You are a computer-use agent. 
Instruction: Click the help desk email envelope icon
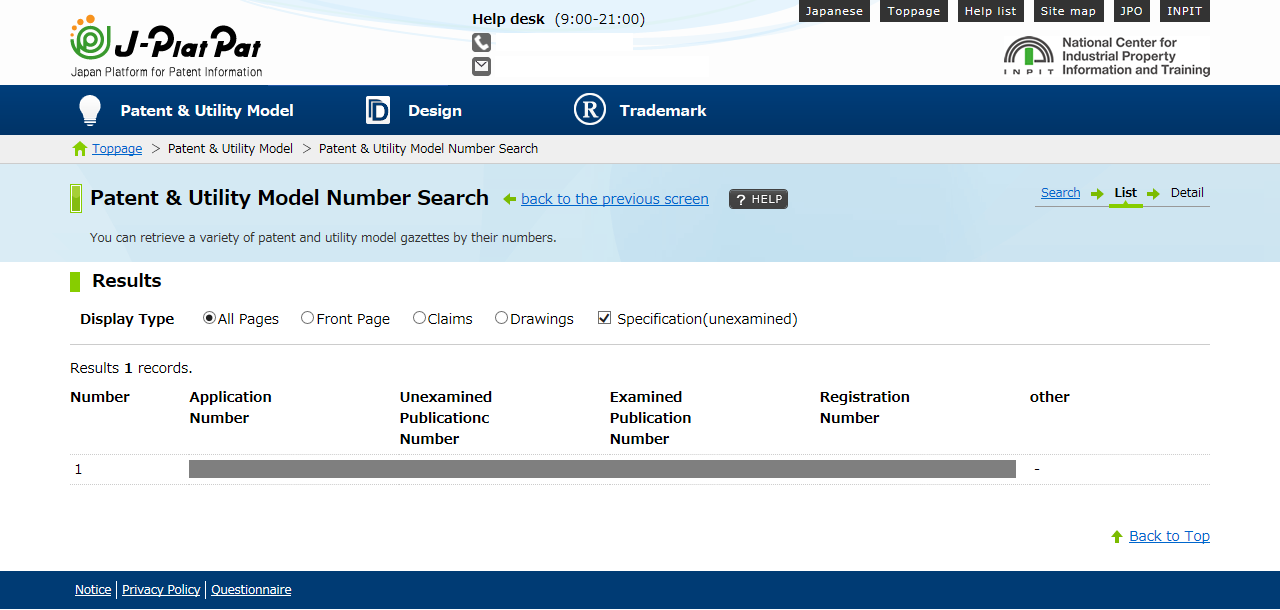tap(481, 66)
